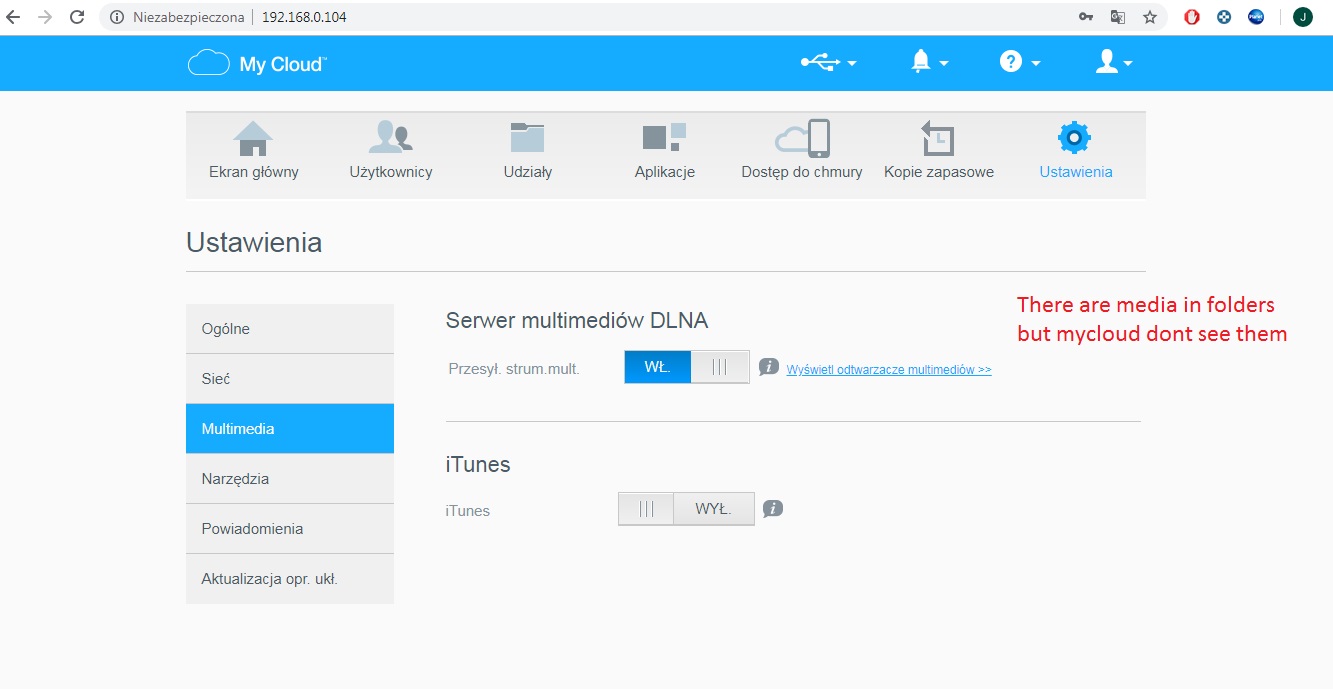The width and height of the screenshot is (1333, 689).
Task: Toggle the WŁ. DLNA media server switch
Action: tap(656, 366)
